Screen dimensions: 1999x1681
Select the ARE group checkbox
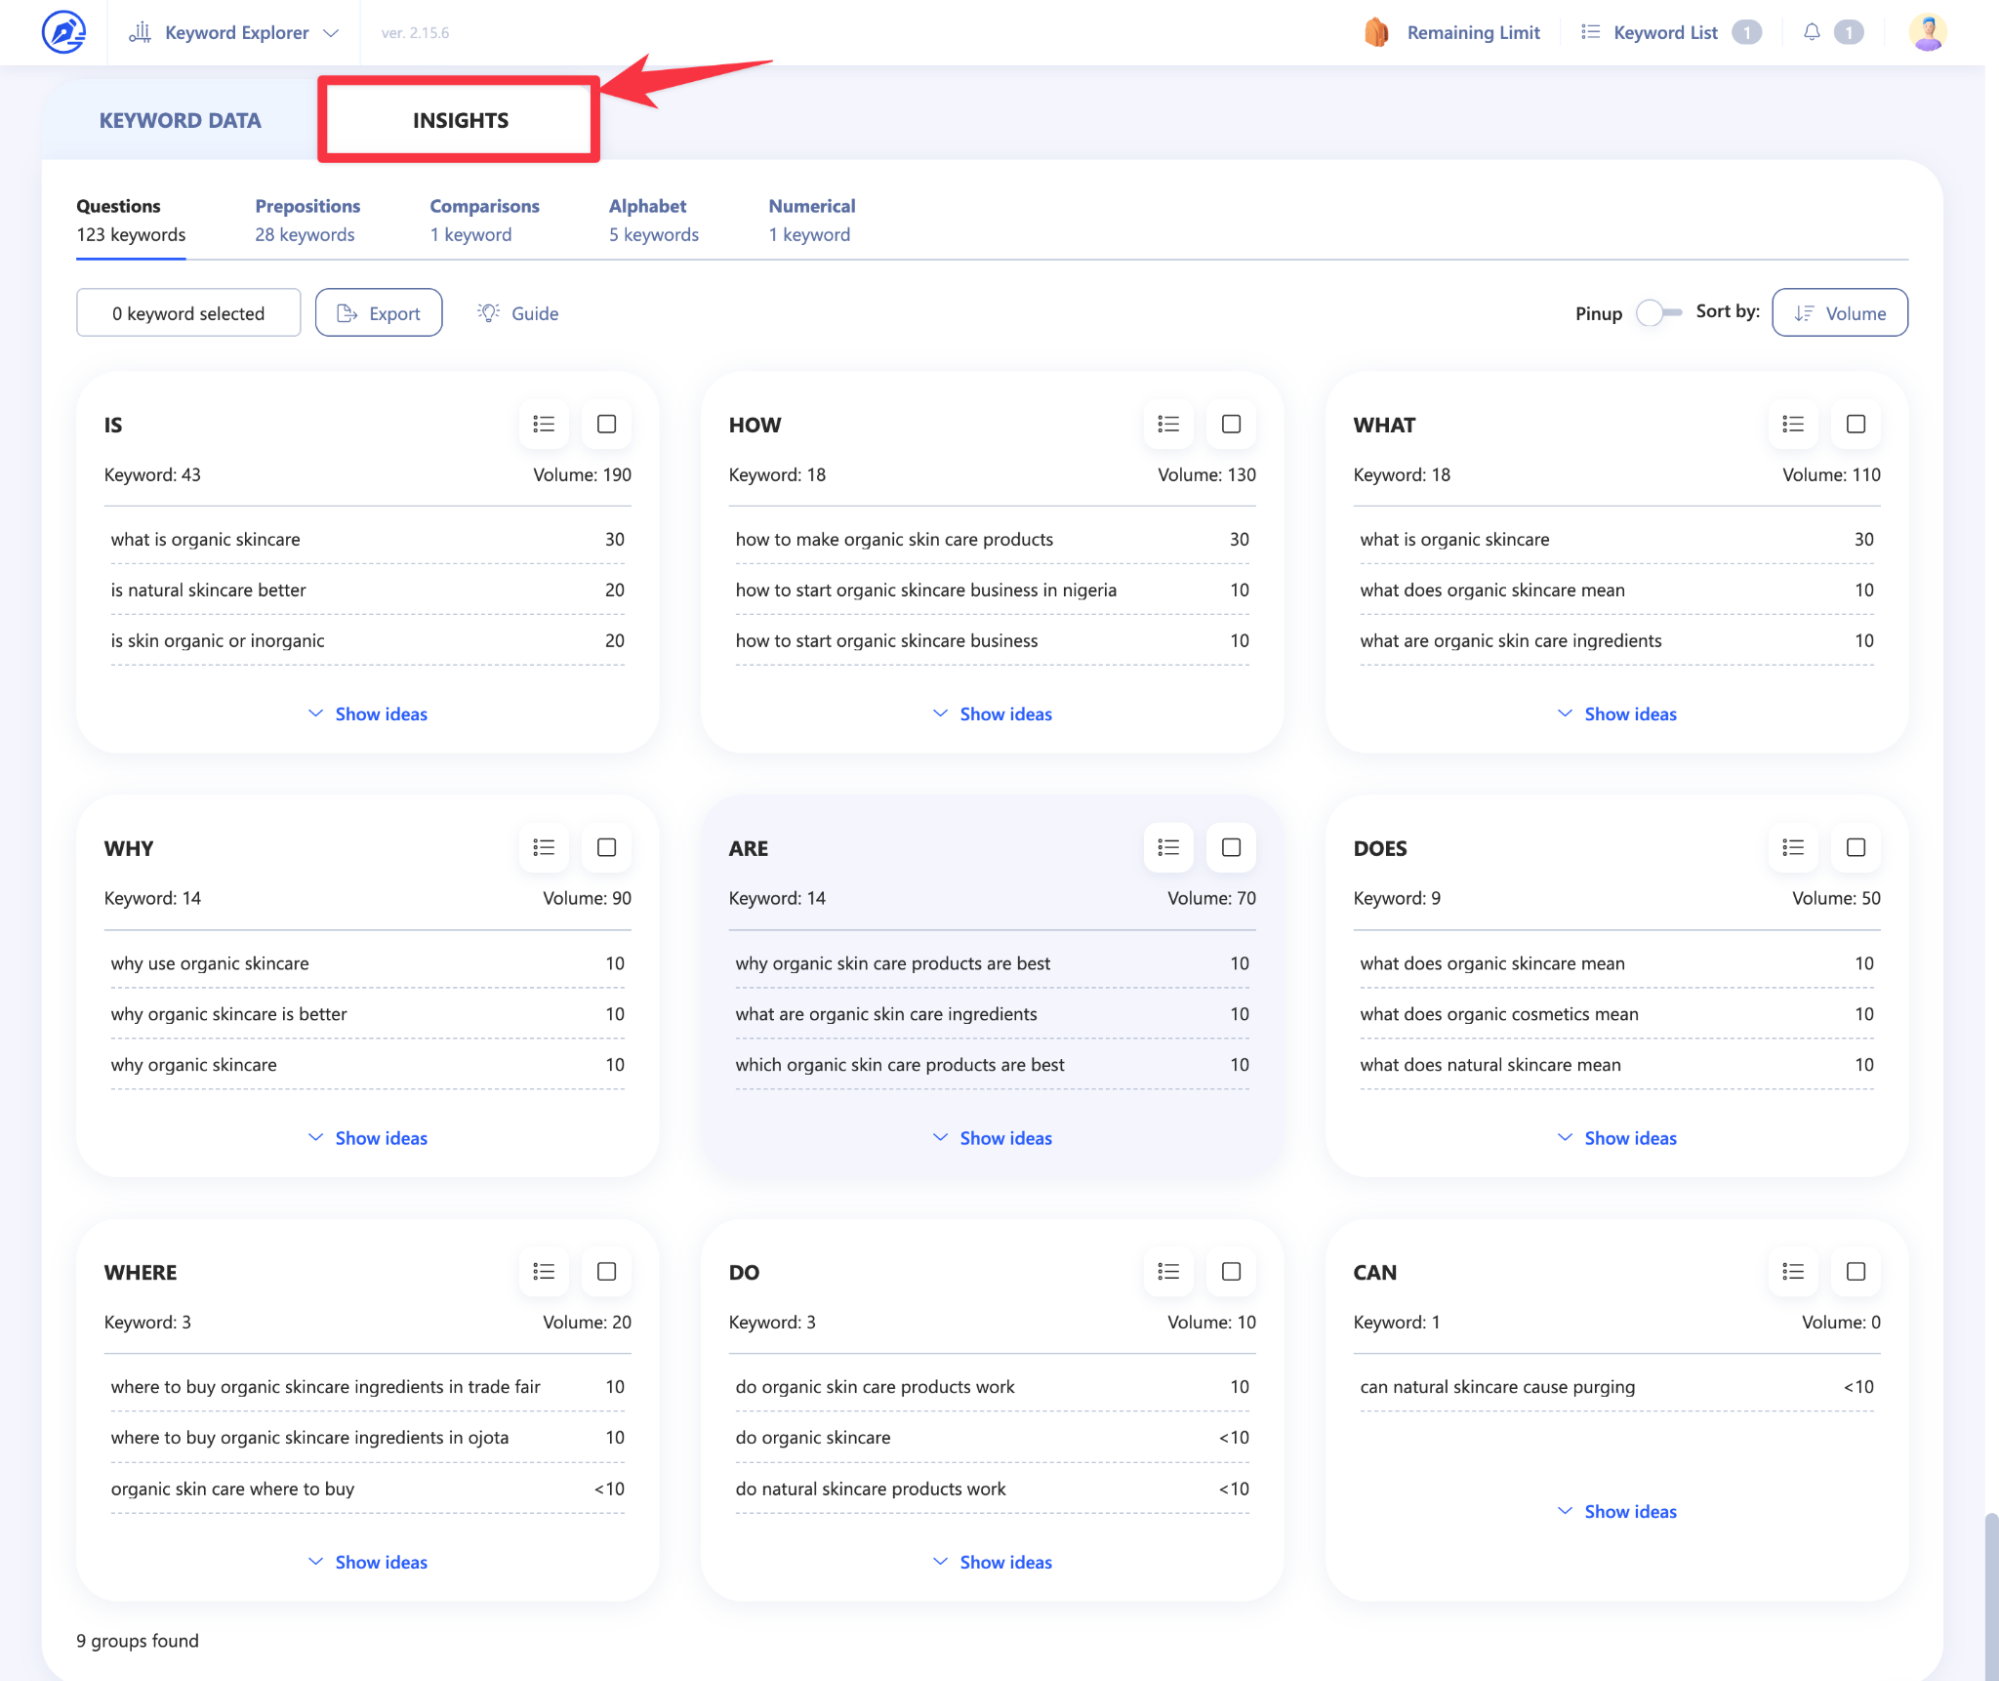(x=1231, y=848)
